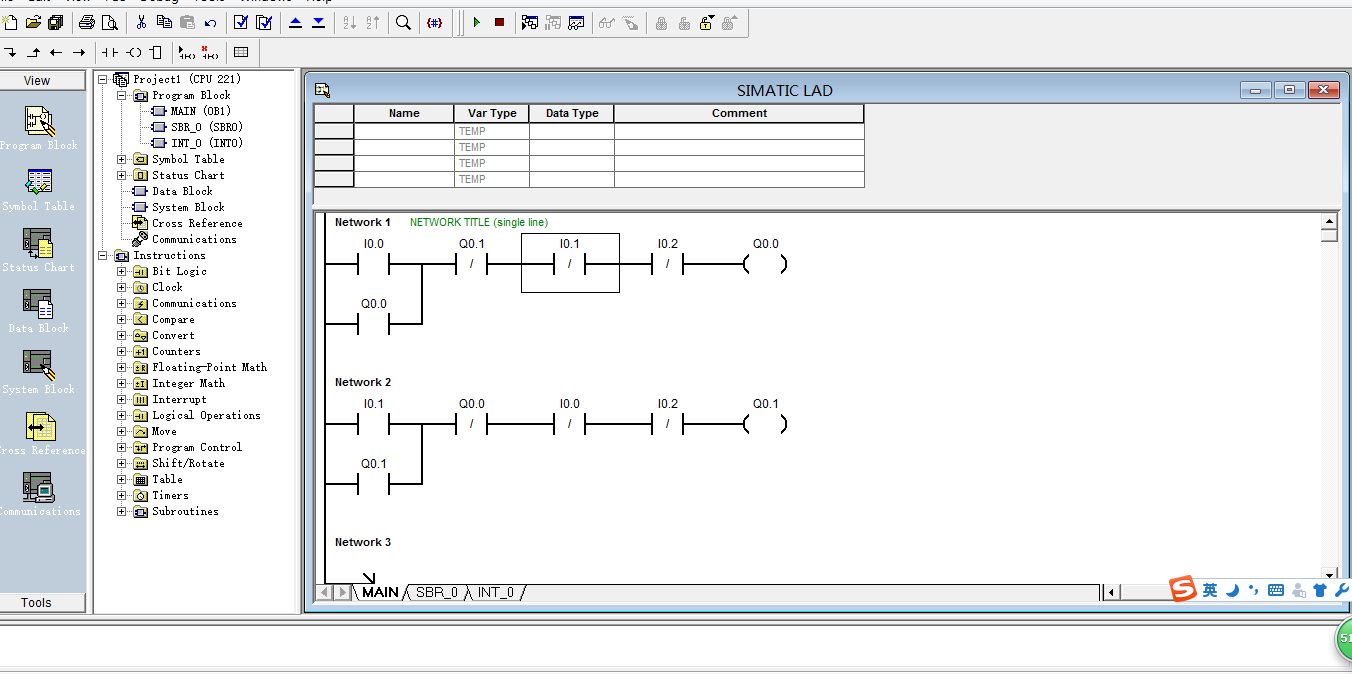Viewport: 1352px width, 674px height.
Task: Collapse the Instructions tree node
Action: point(103,255)
